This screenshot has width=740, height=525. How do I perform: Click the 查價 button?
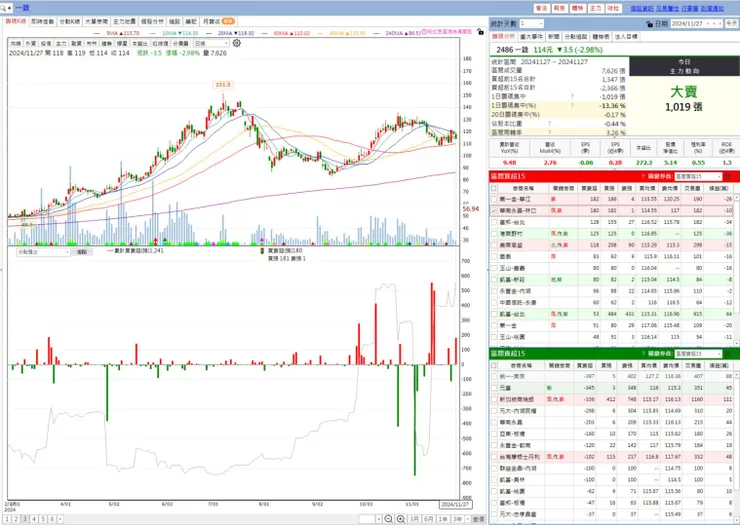coord(479,519)
